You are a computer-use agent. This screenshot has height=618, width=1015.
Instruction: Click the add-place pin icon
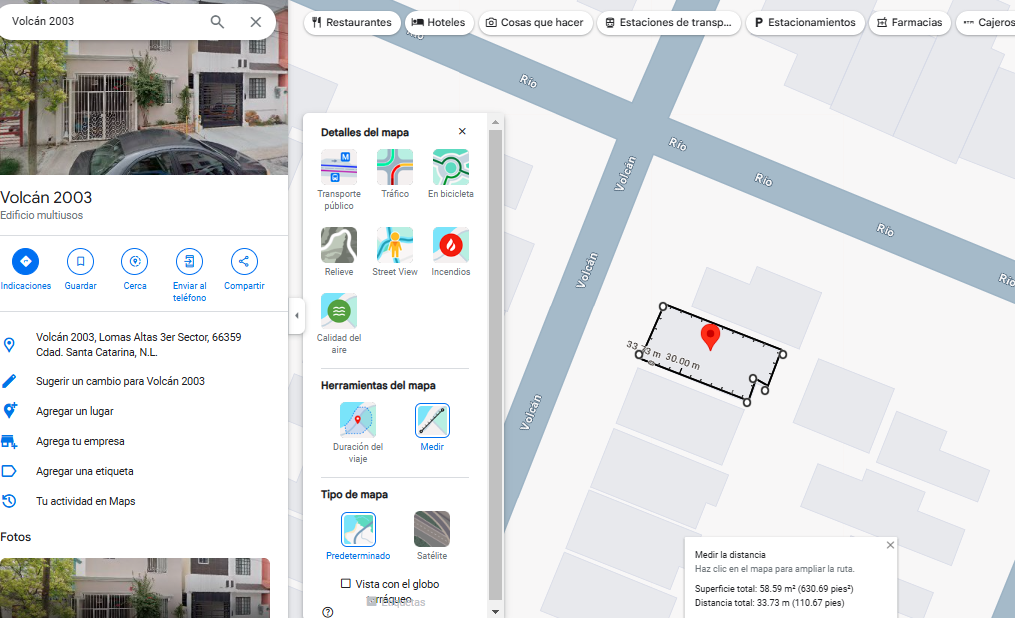9,411
